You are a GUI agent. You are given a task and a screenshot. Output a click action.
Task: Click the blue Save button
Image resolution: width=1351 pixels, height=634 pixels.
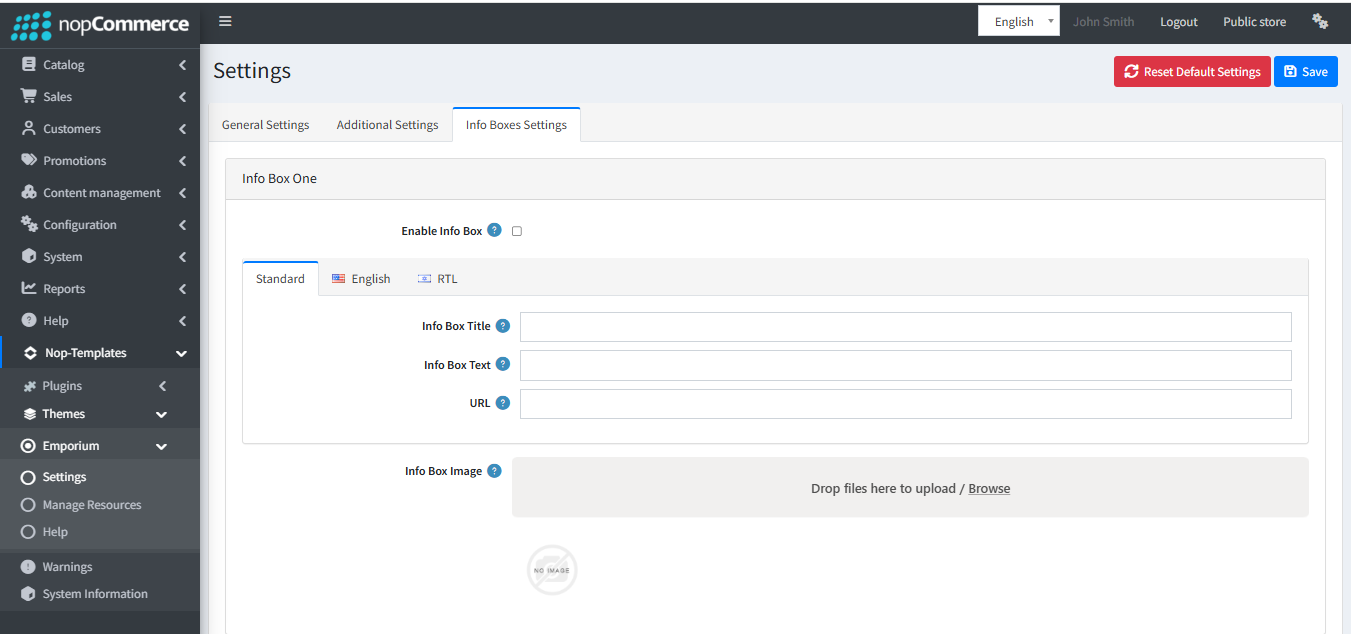(1305, 71)
